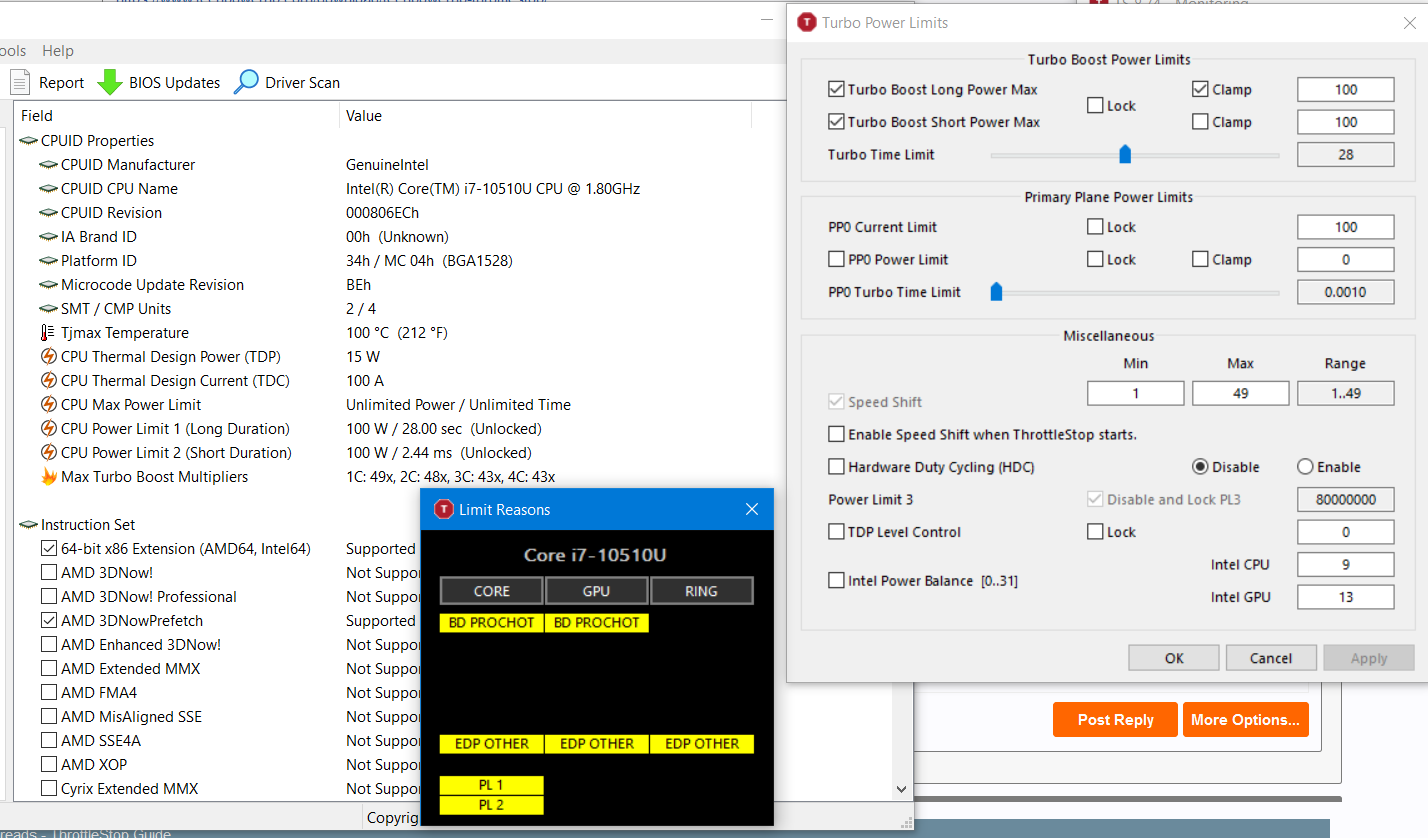Viewport: 1428px width, 838px height.
Task: Click the Report document icon
Action: pyautogui.click(x=19, y=82)
